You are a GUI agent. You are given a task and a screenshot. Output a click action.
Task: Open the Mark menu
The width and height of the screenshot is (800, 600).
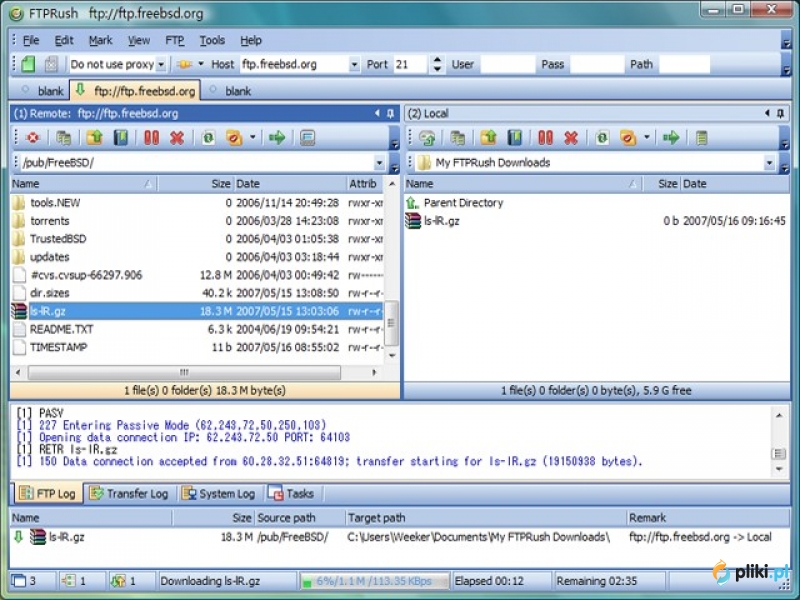pyautogui.click(x=101, y=40)
